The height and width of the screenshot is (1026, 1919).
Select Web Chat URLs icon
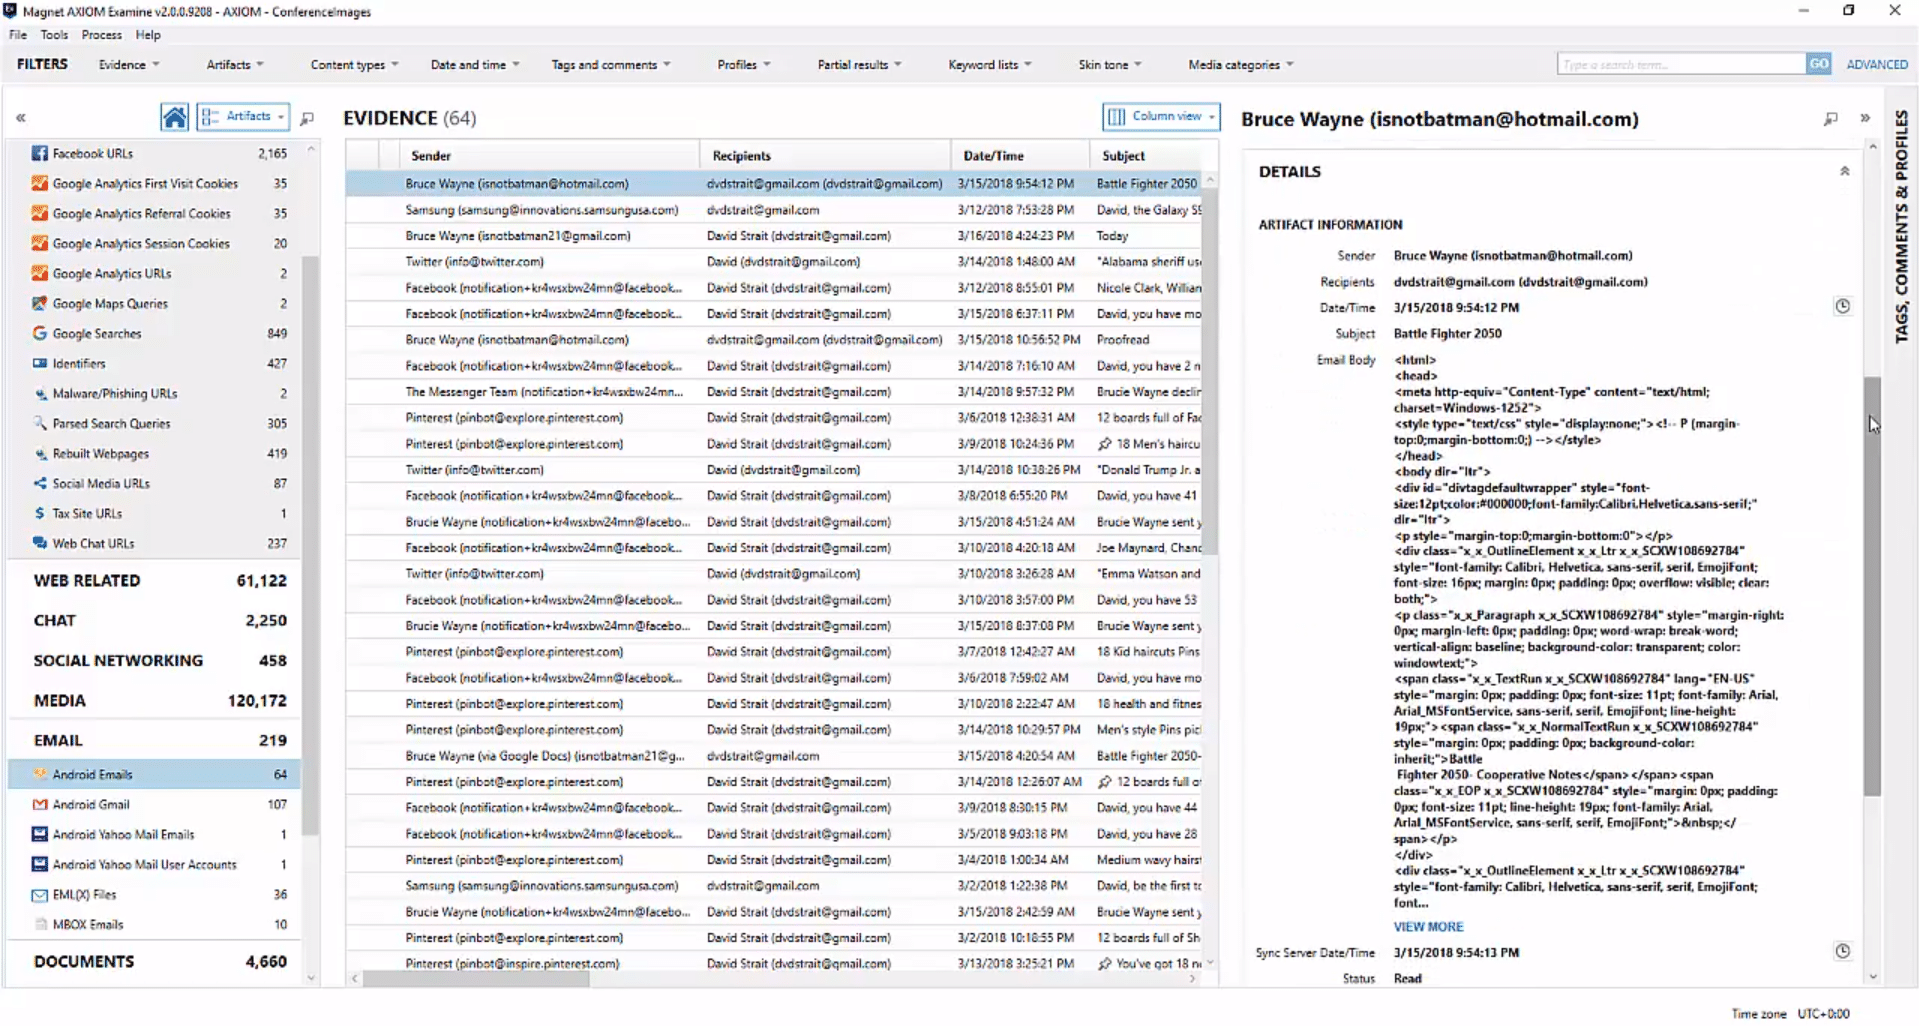point(40,543)
